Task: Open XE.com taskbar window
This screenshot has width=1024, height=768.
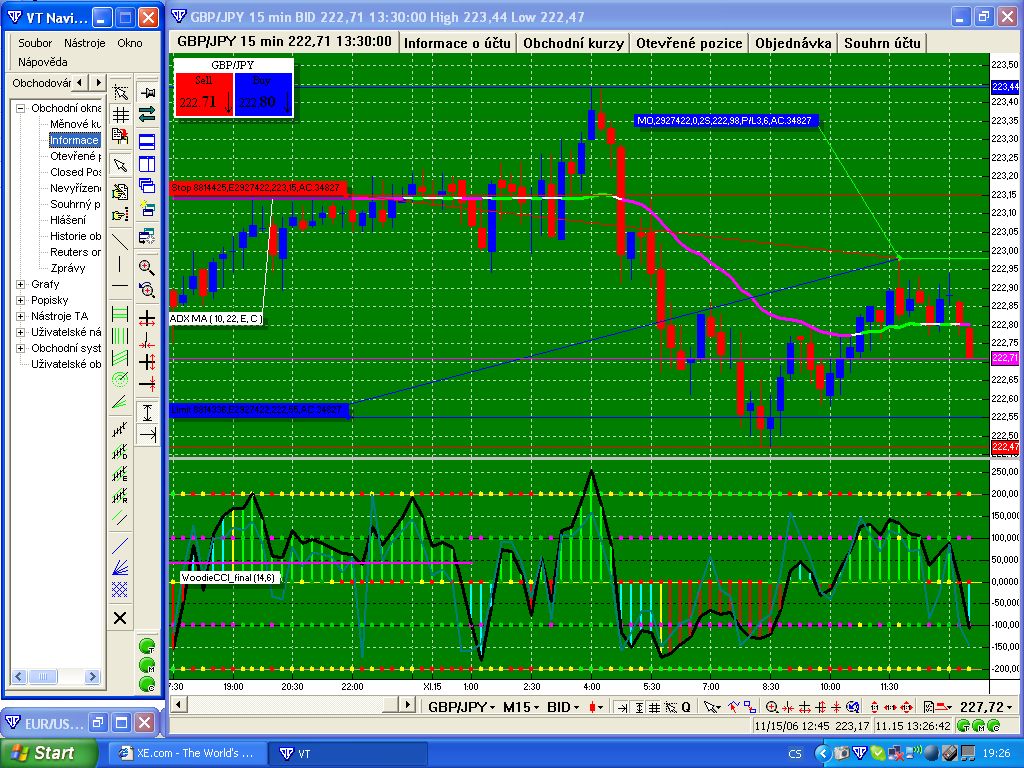Action: point(186,753)
